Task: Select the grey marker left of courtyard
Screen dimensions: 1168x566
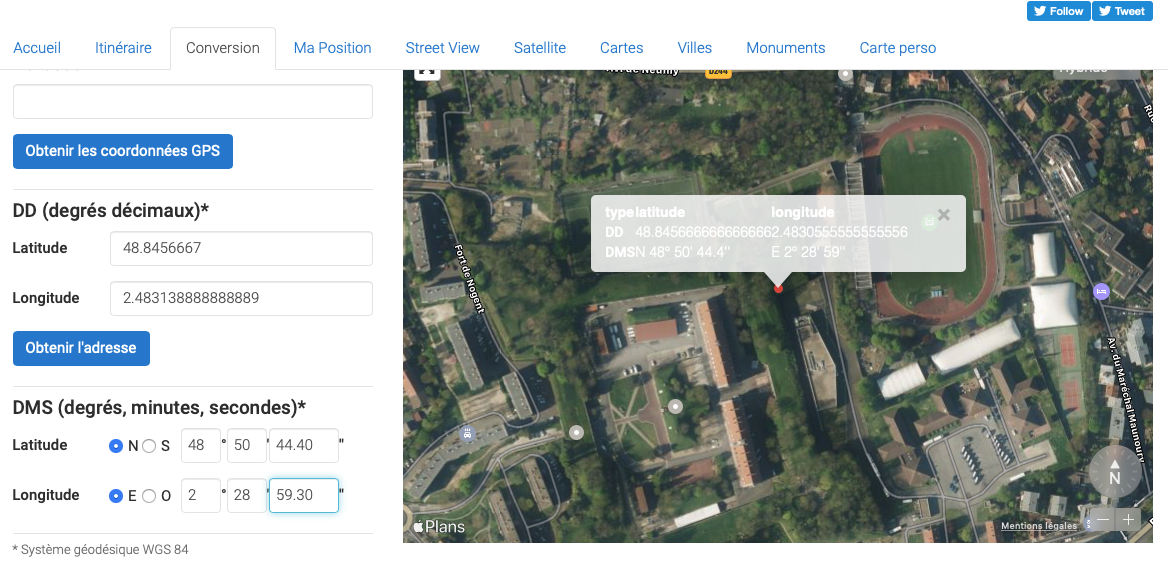Action: [x=576, y=432]
